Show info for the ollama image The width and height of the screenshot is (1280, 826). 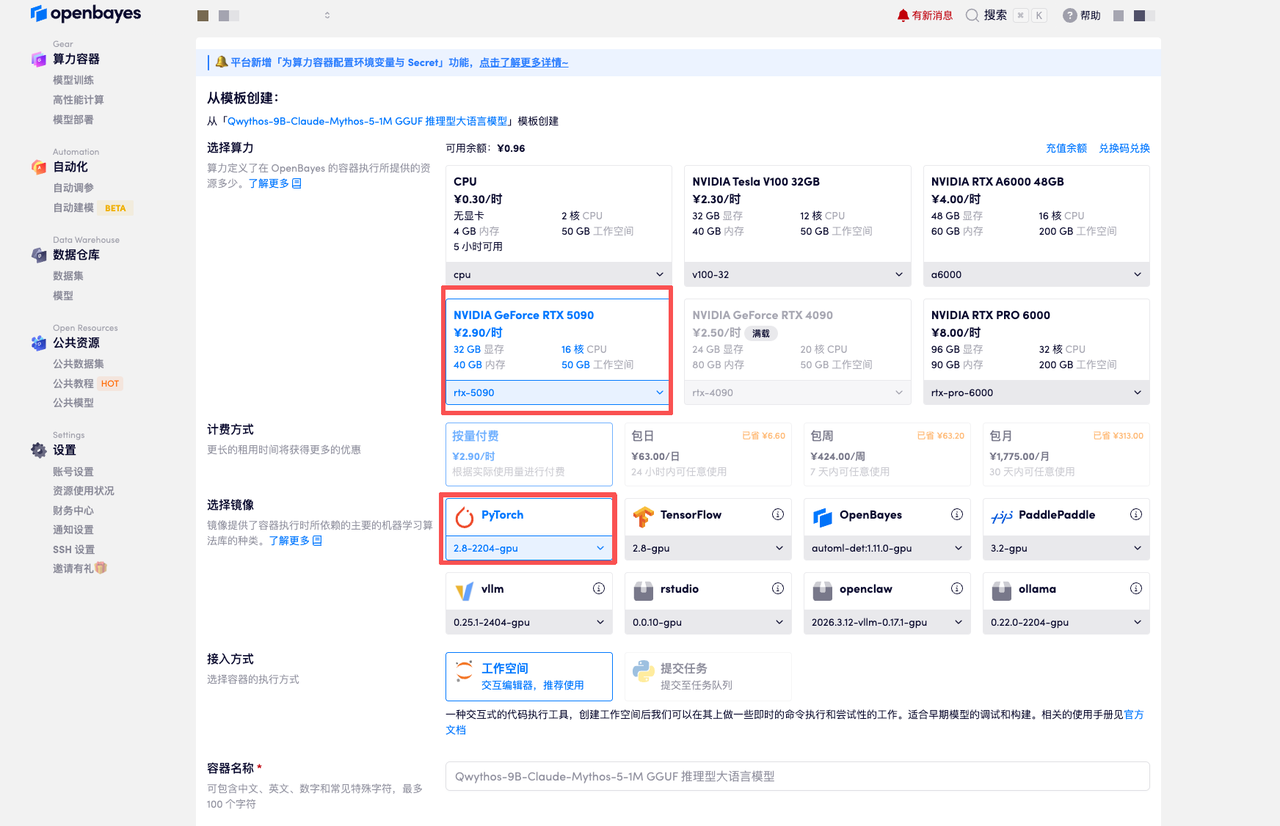pyautogui.click(x=1136, y=589)
